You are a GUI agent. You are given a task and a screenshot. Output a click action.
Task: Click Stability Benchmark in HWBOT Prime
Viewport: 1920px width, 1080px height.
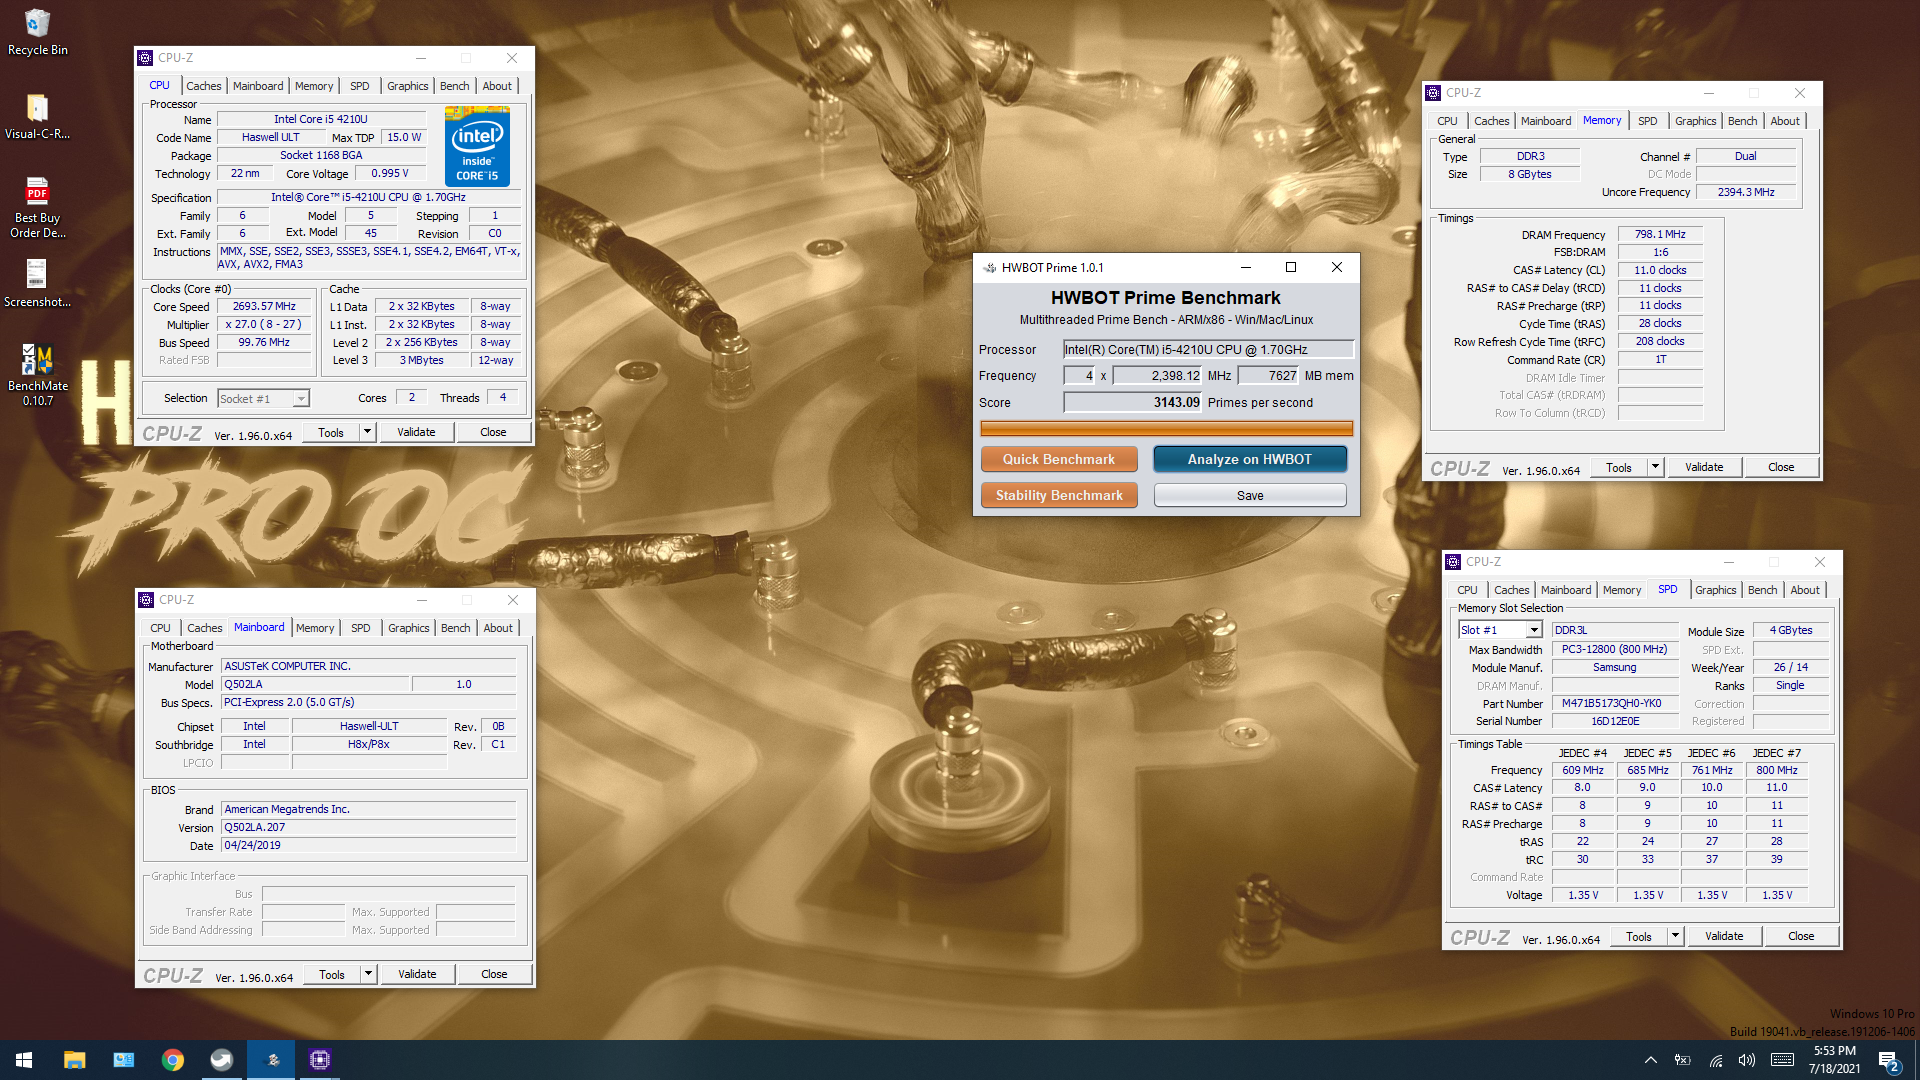[x=1059, y=495]
